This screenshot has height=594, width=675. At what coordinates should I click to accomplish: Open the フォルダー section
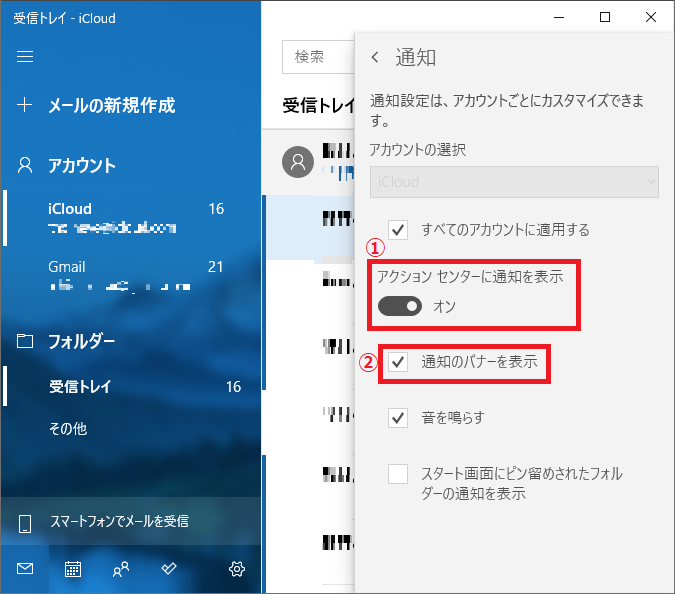[82, 342]
